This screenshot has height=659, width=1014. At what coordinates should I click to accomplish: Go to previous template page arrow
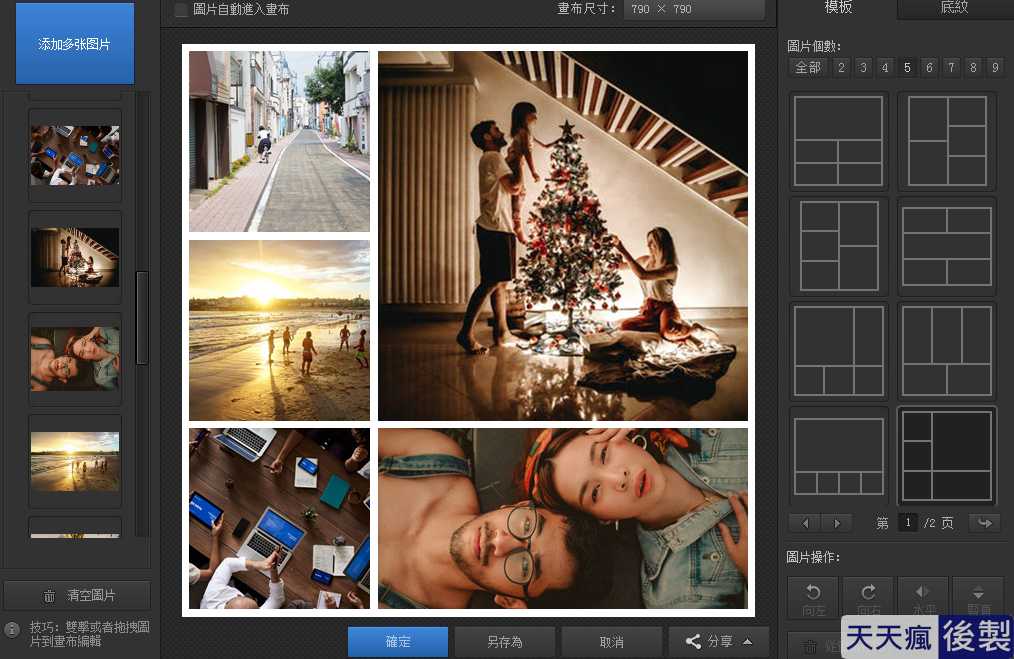pos(804,523)
